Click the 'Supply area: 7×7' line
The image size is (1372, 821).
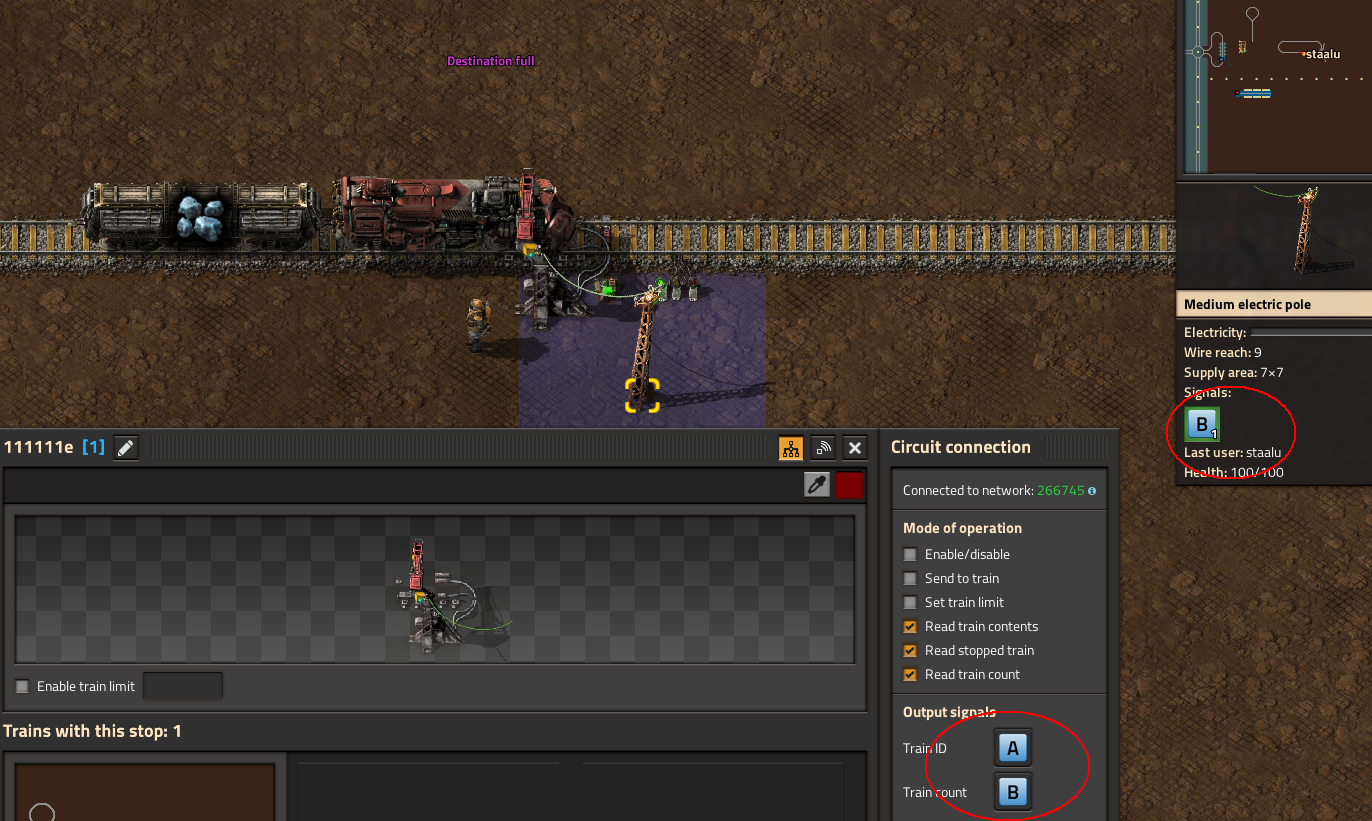[x=1233, y=372]
